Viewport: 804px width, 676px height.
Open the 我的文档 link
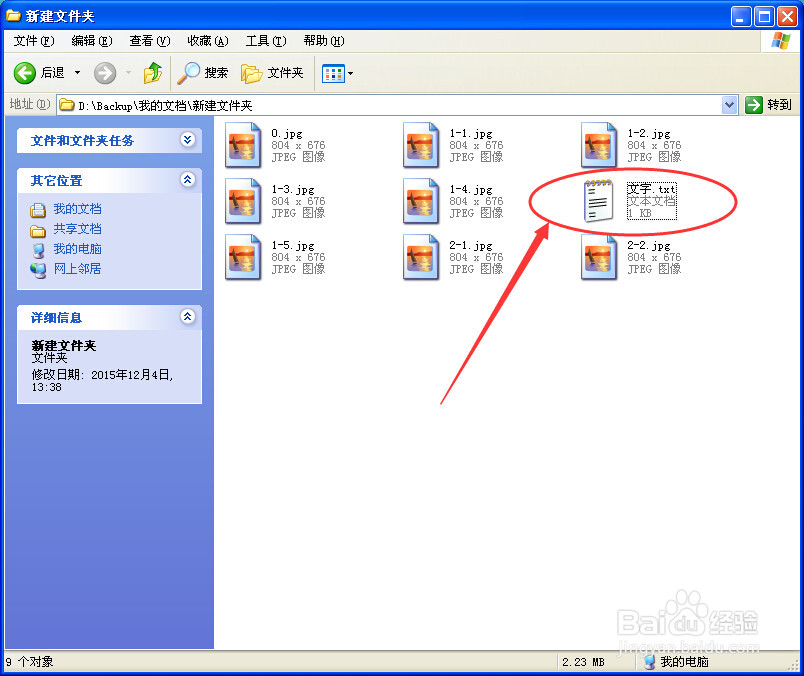(77, 209)
